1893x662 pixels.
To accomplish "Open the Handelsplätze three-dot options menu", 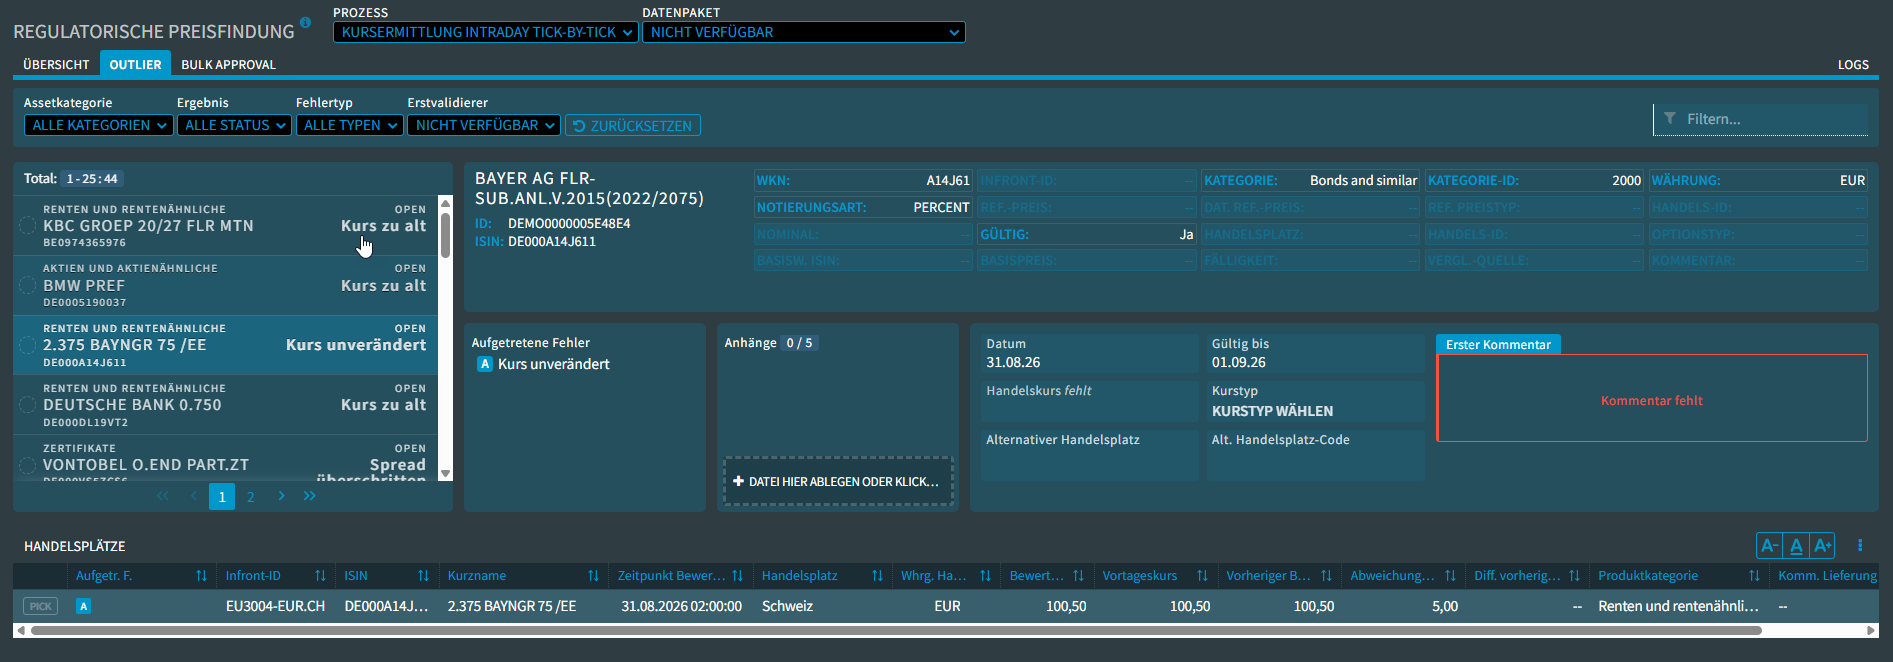I will (x=1860, y=546).
